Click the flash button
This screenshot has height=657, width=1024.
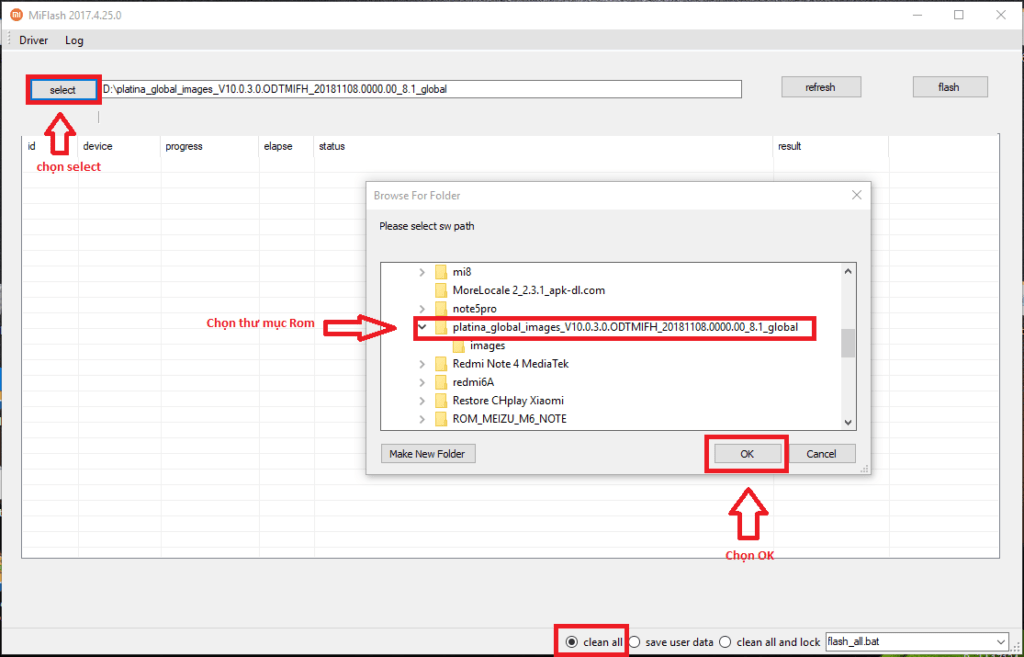tap(949, 87)
